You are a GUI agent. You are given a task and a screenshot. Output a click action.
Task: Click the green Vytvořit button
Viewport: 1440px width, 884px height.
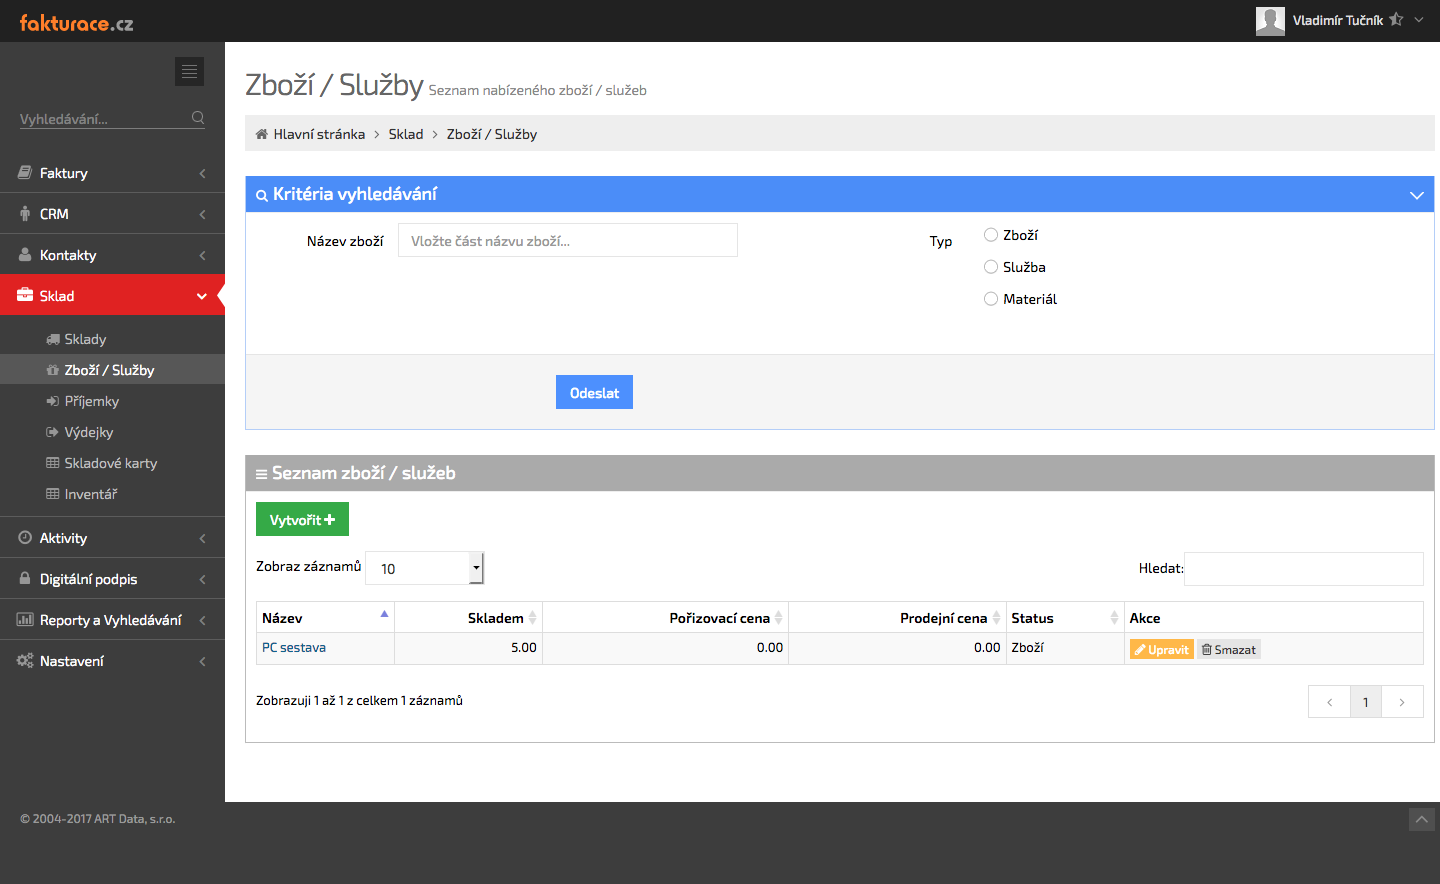click(302, 520)
